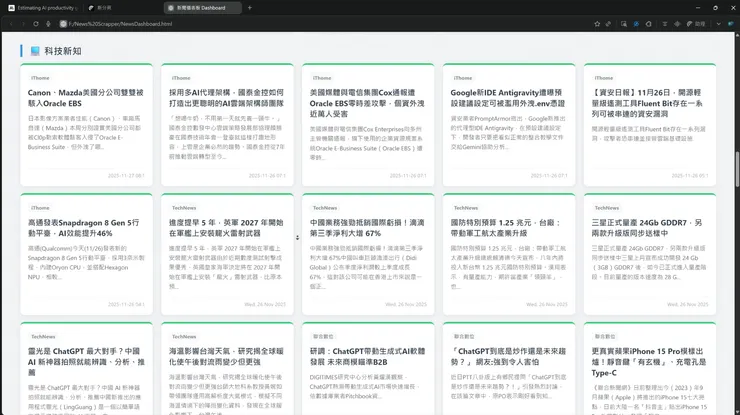Click the page vertical scrollbar thumb
Viewport: 740px width, 415px height.
coord(736,169)
